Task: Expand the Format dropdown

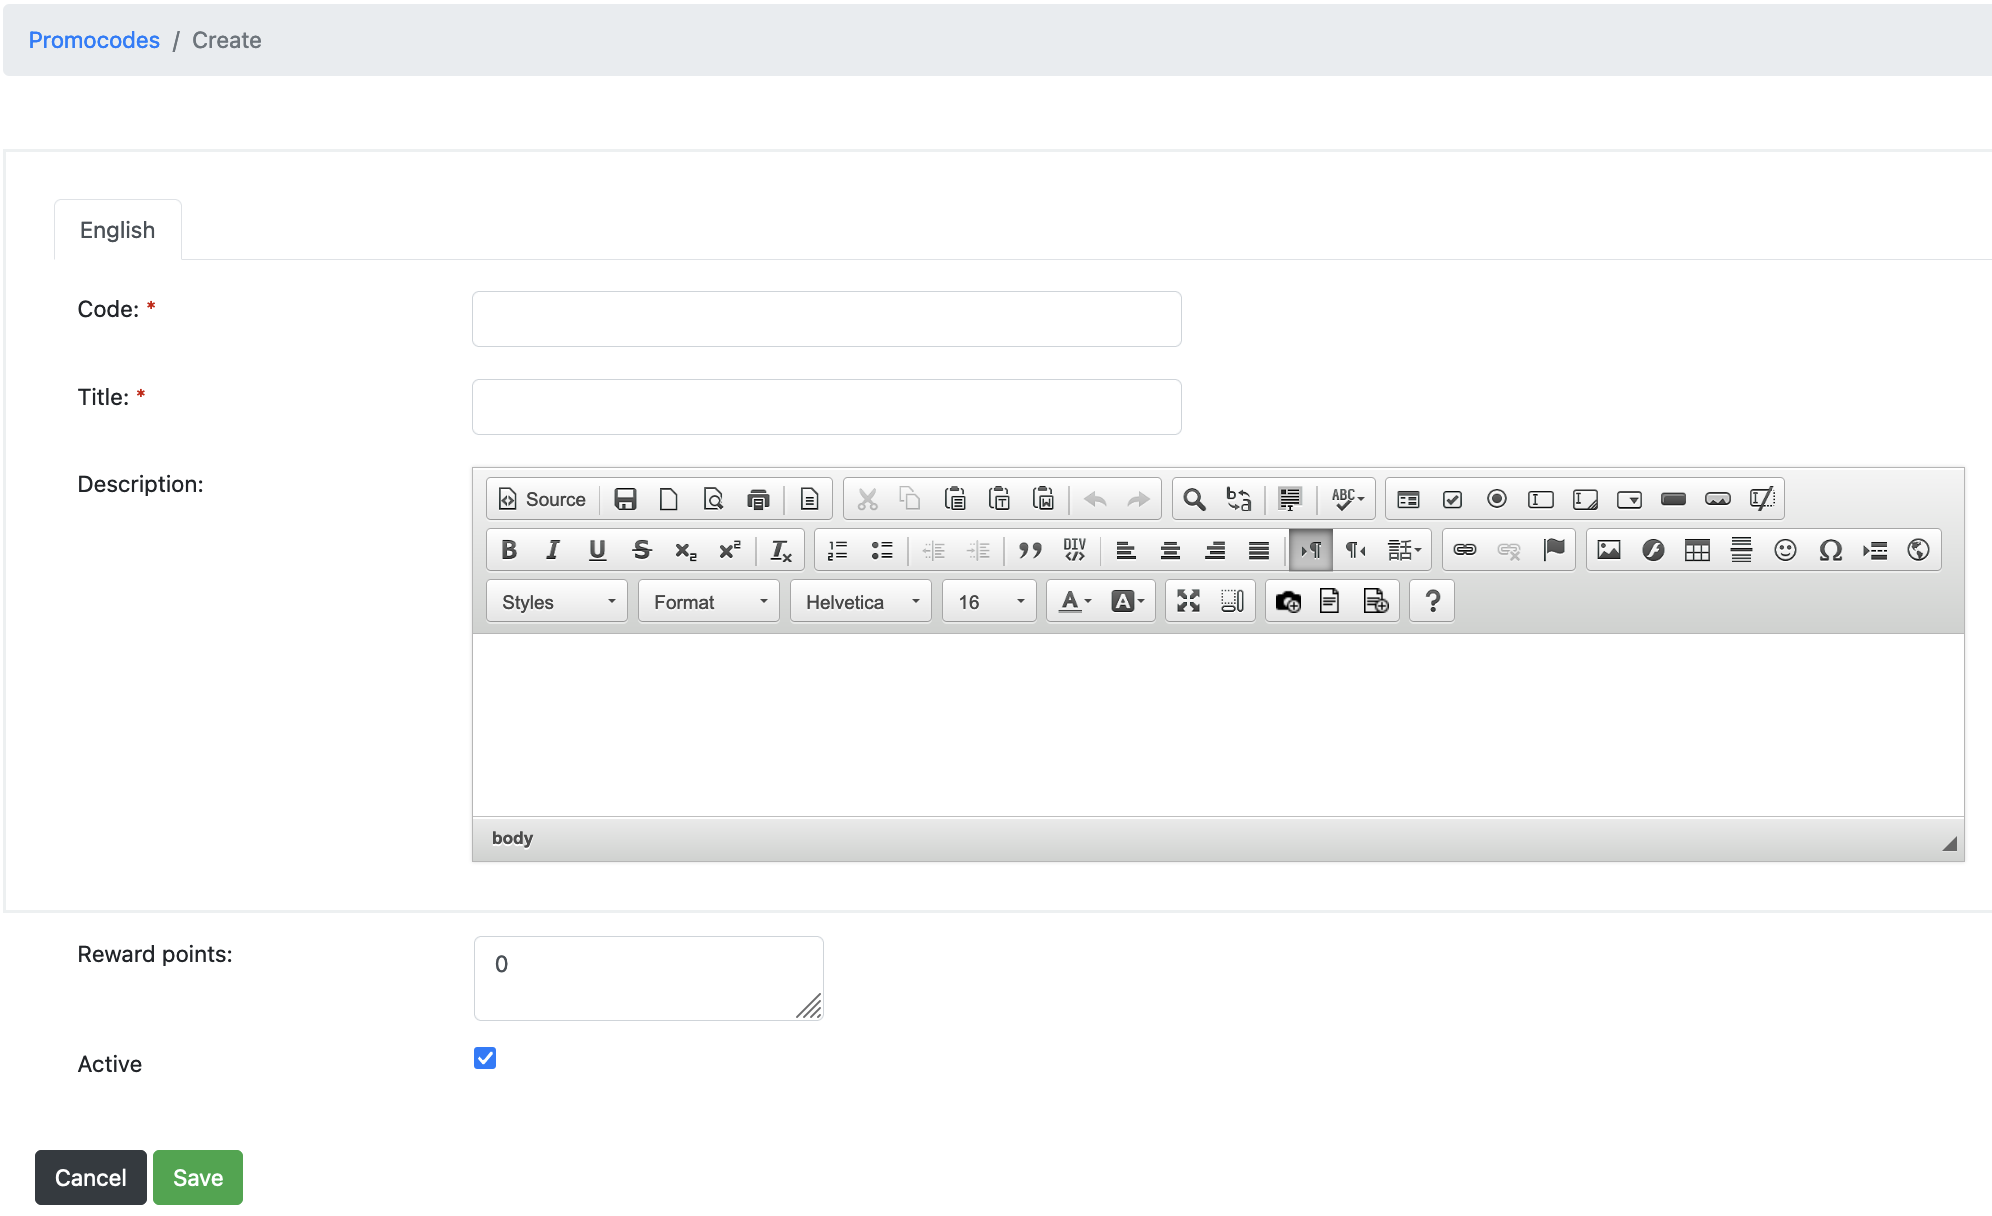Action: (709, 602)
